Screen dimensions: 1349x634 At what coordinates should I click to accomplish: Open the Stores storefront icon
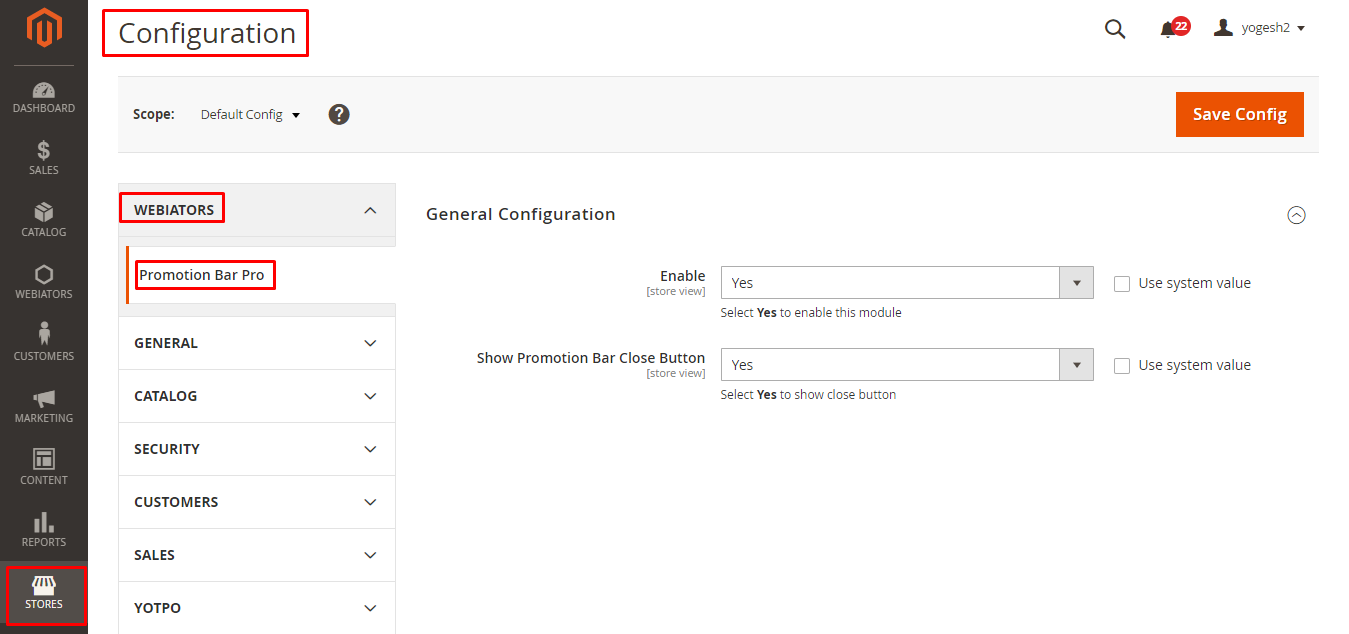pos(43,584)
